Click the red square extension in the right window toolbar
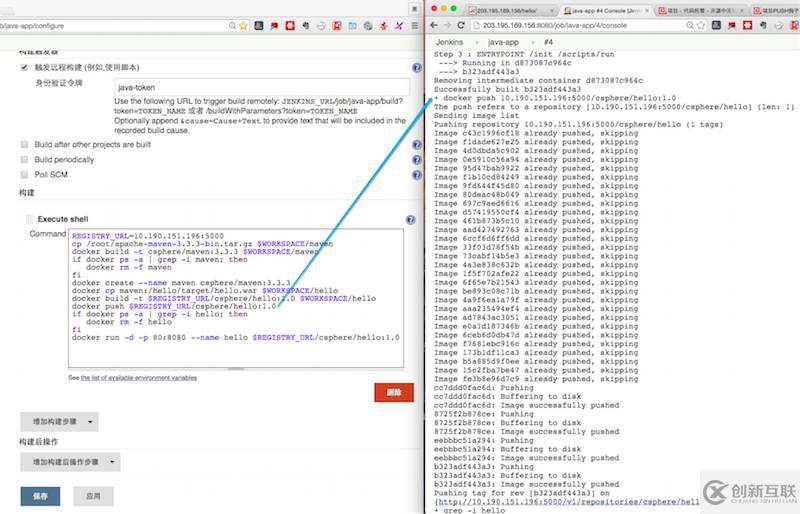This screenshot has height=514, width=800. 747,25
